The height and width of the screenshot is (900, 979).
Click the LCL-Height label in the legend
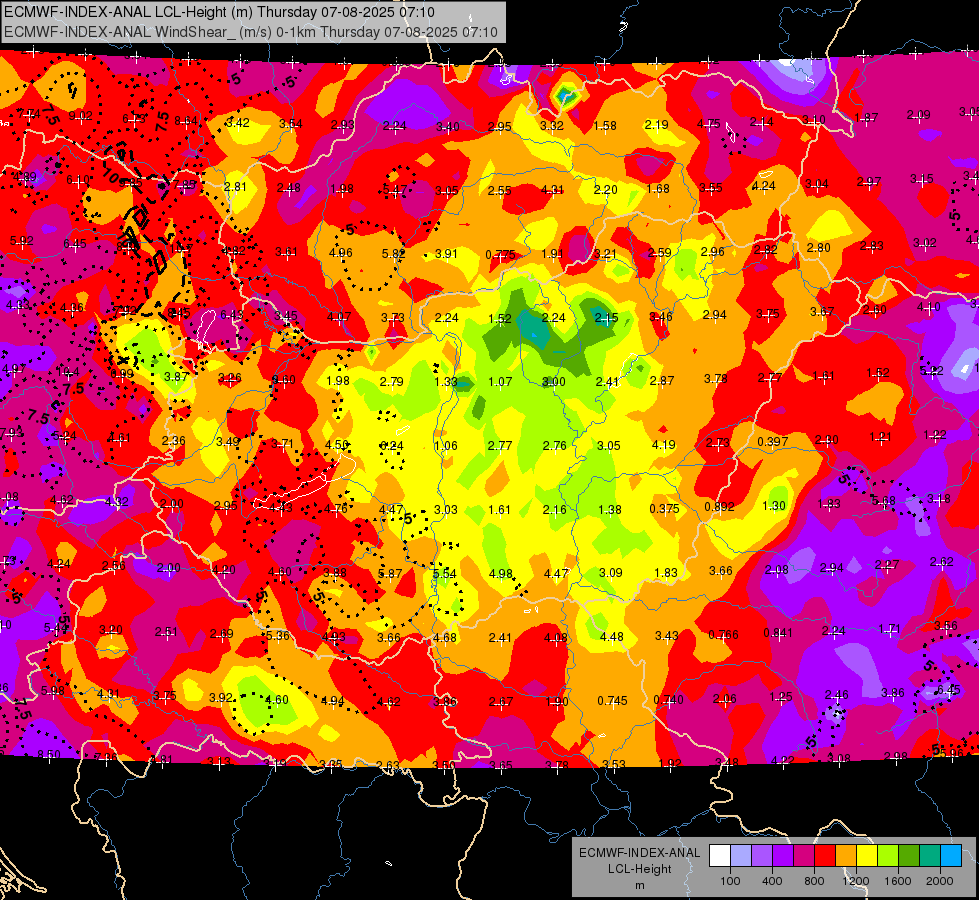pyautogui.click(x=639, y=869)
